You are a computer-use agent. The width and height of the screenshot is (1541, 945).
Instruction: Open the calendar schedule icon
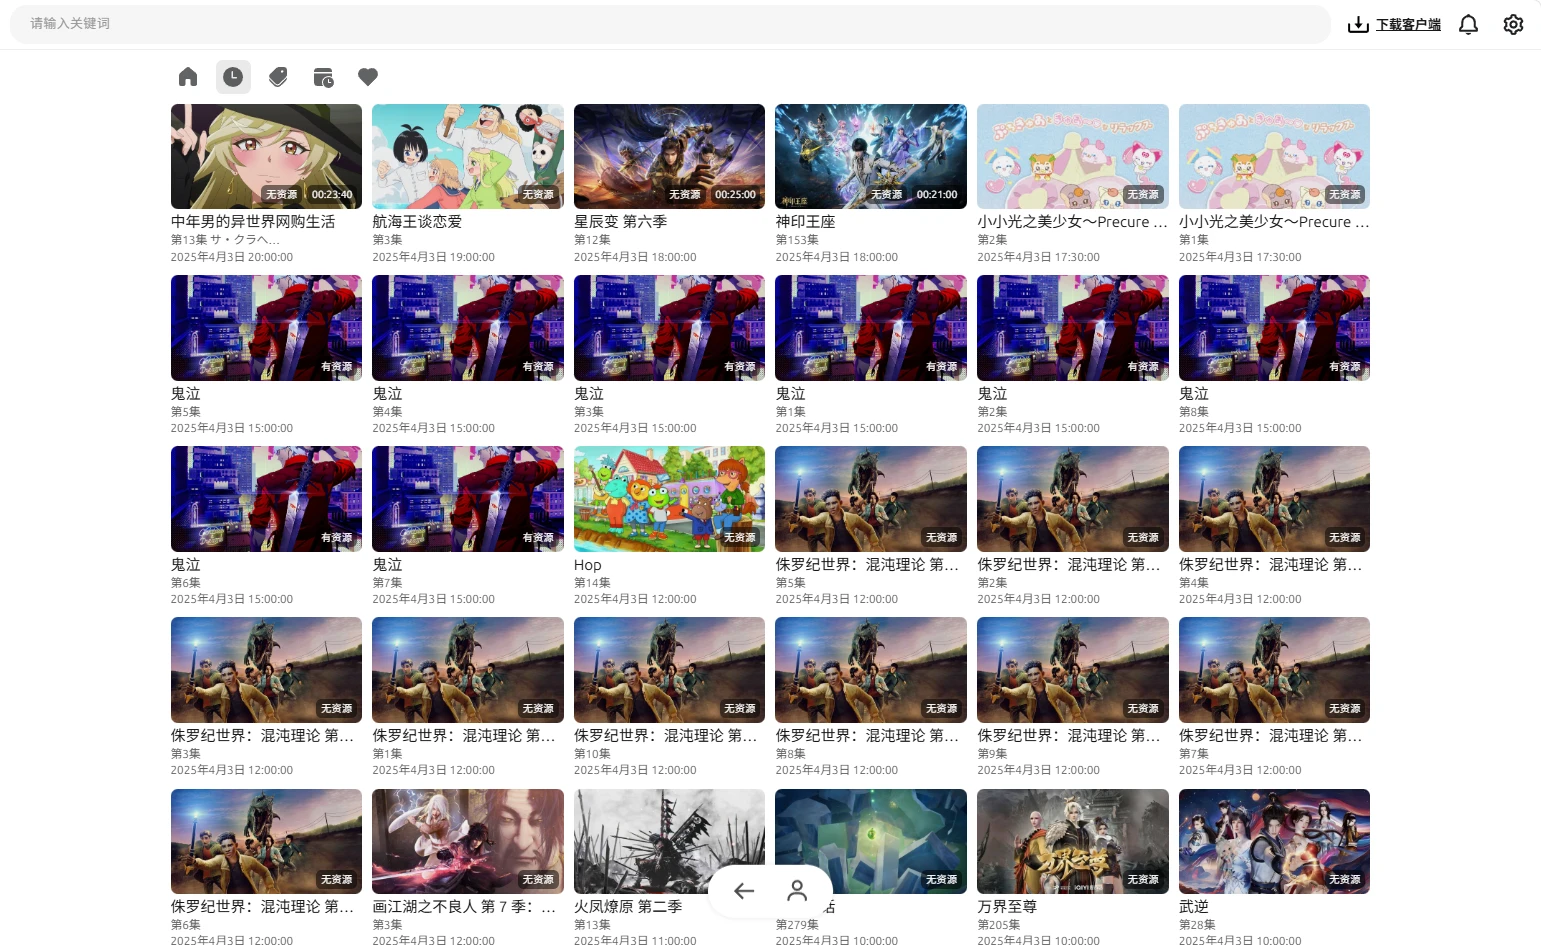tap(323, 77)
